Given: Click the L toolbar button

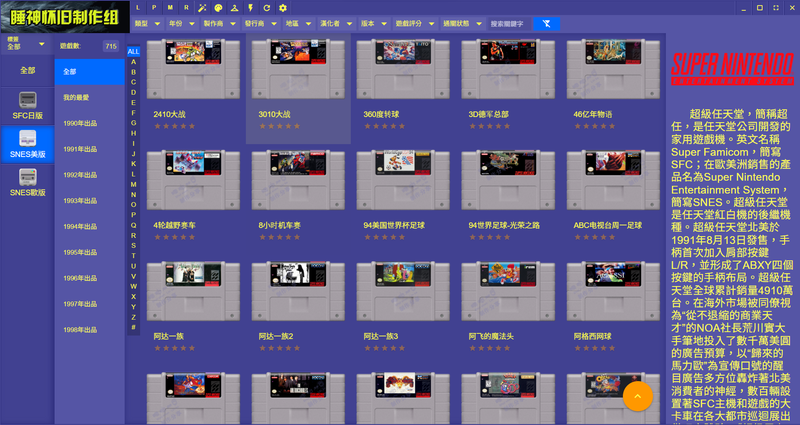Looking at the screenshot, I should (x=138, y=8).
